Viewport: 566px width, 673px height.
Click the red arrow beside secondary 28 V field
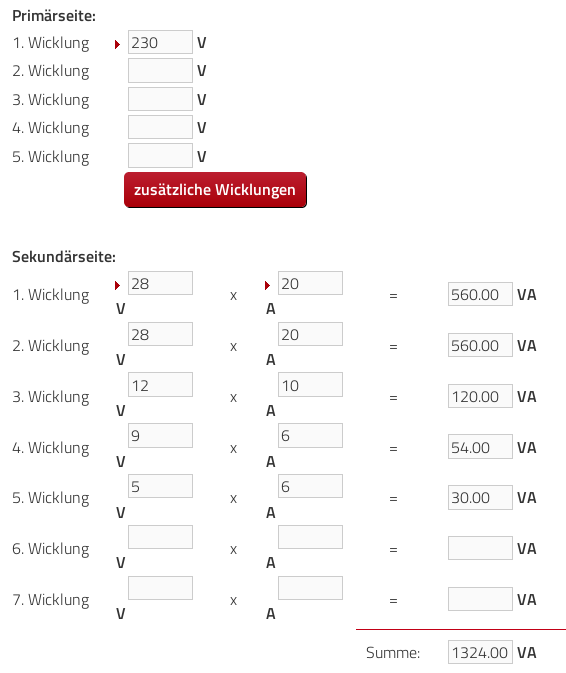tap(117, 285)
